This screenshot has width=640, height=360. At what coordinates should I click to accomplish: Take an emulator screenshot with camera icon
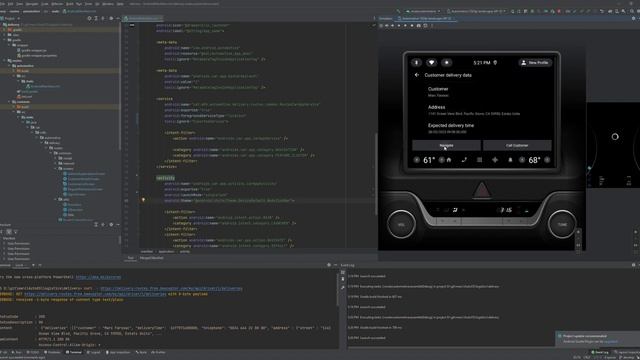(x=418, y=25)
